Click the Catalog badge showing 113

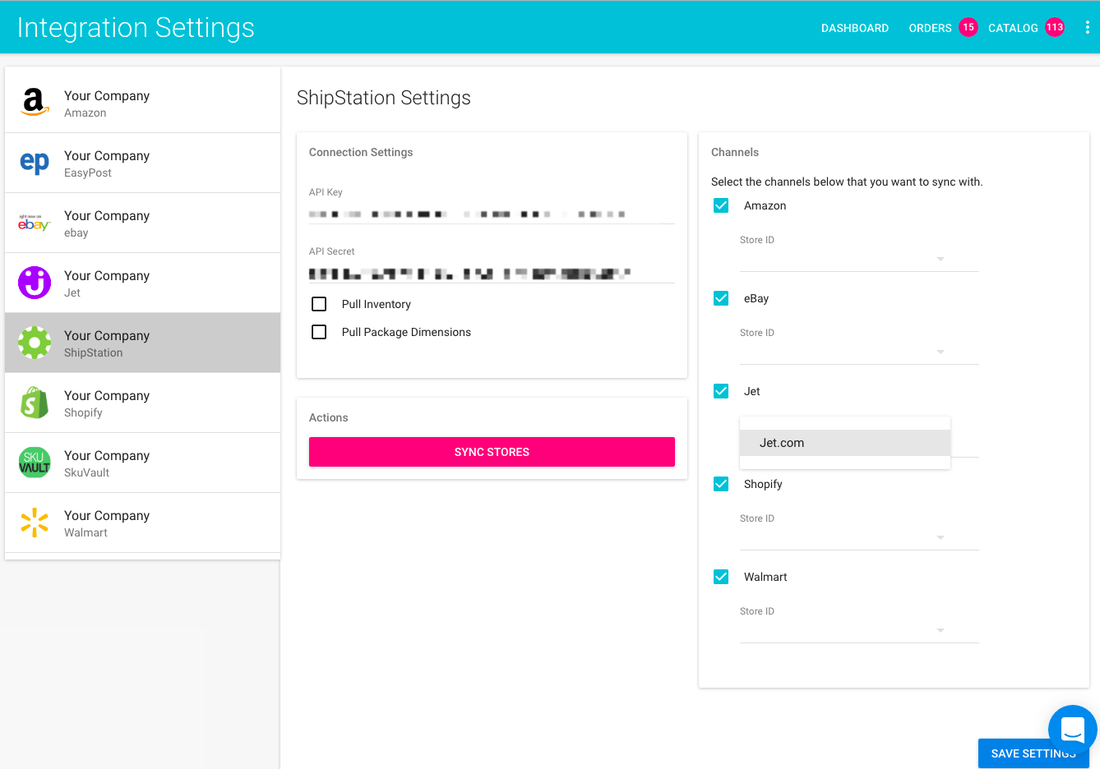click(x=1054, y=27)
